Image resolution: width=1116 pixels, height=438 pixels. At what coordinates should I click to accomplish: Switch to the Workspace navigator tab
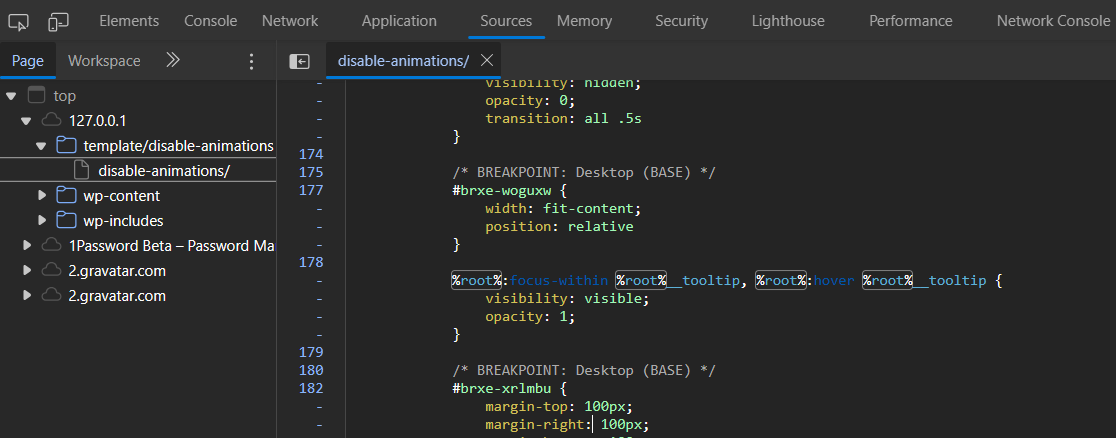point(104,61)
